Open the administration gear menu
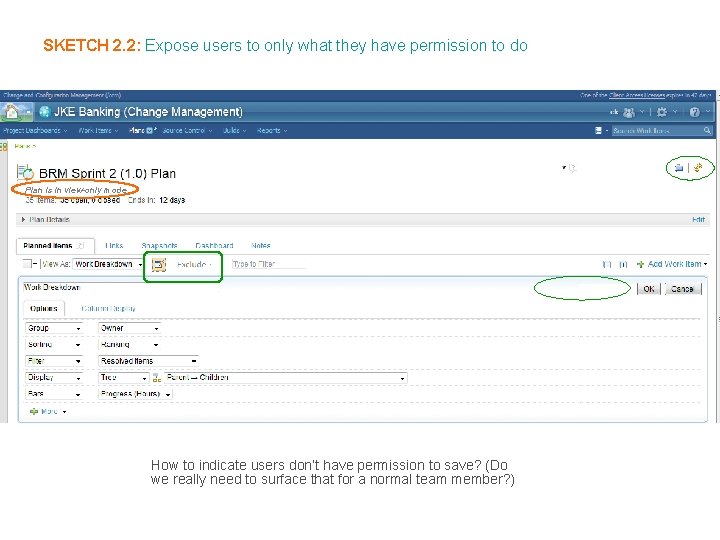The height and width of the screenshot is (540, 720). coord(662,112)
